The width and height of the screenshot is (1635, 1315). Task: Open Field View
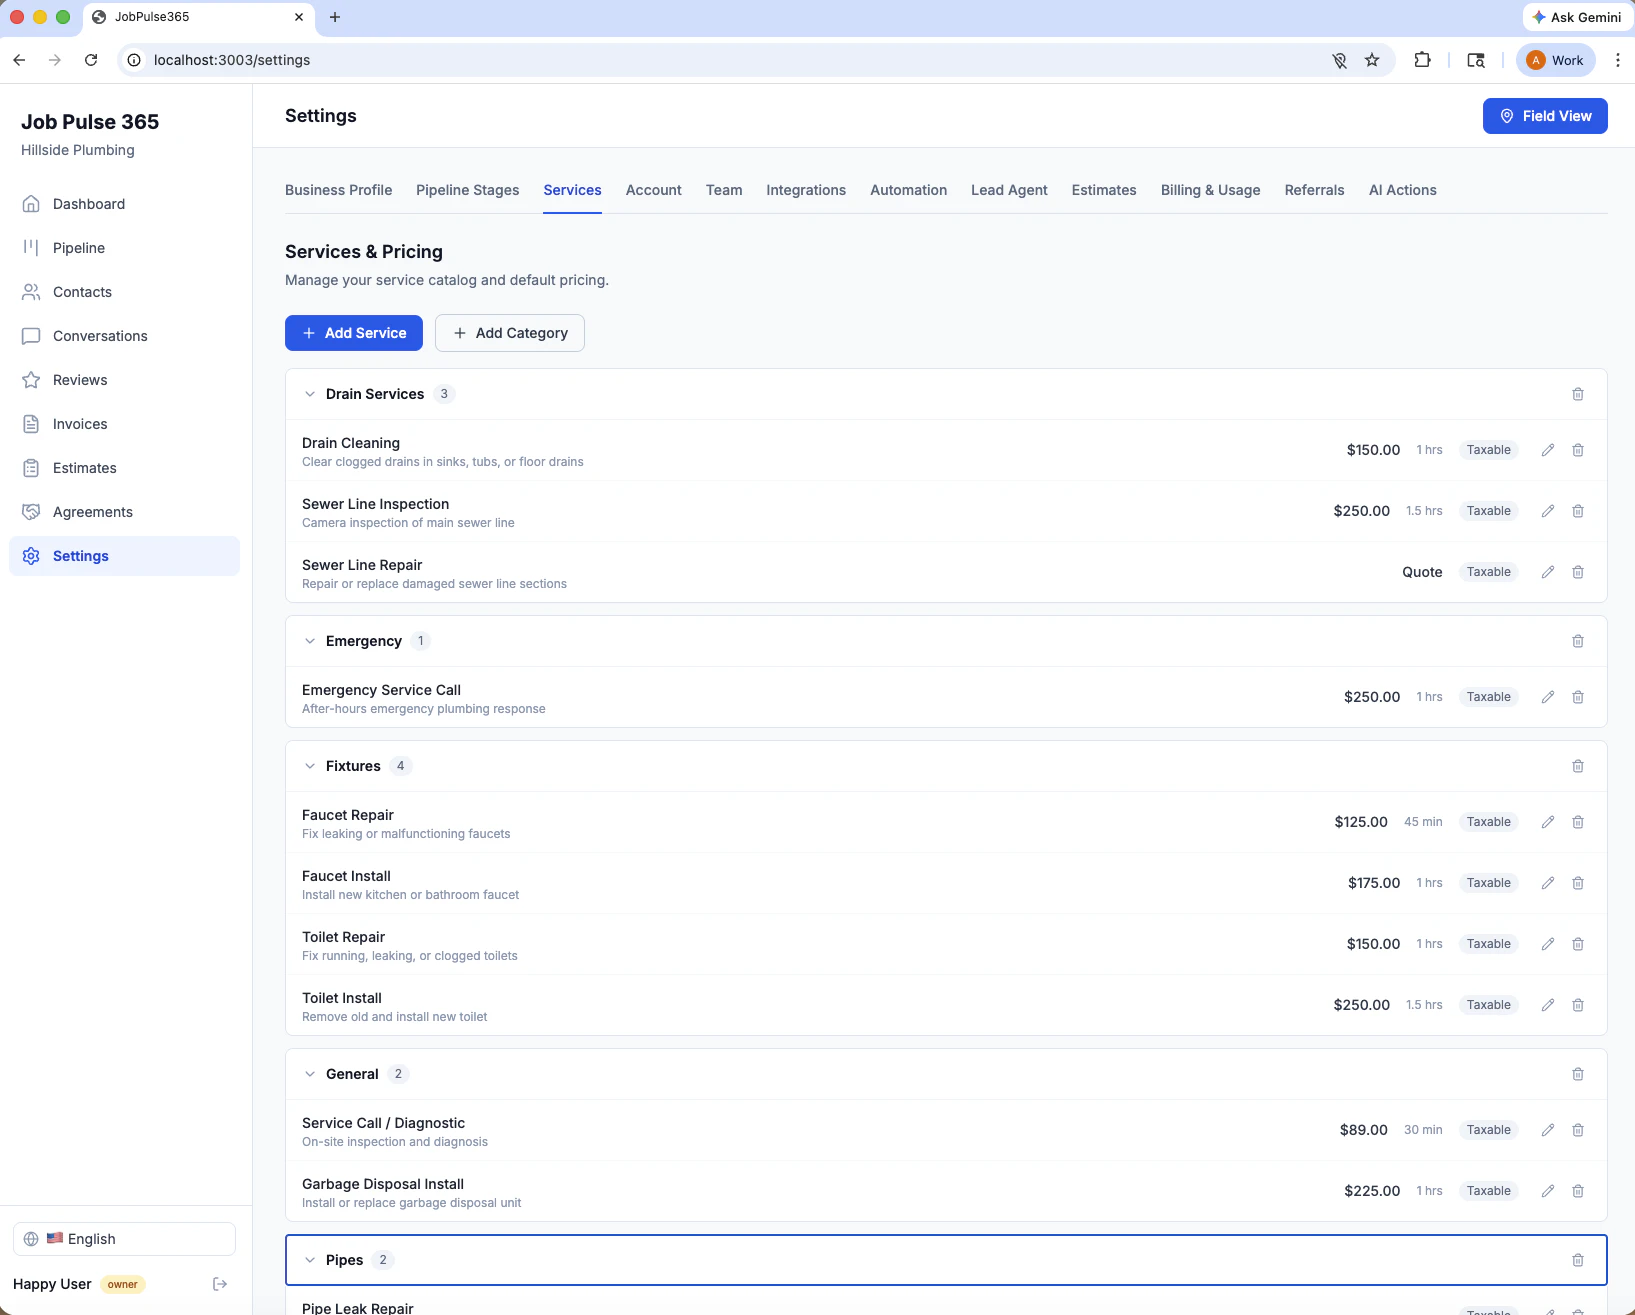point(1545,116)
